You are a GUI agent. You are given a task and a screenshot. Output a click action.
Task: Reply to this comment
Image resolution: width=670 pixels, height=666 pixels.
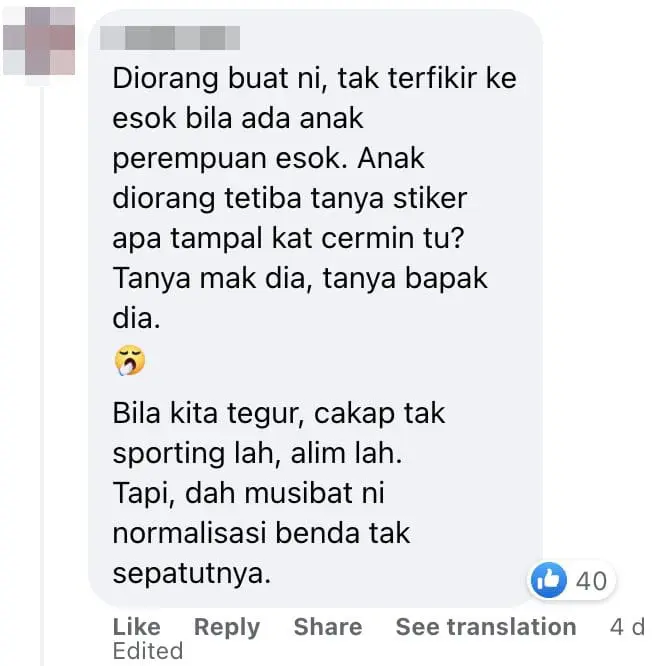point(227,628)
